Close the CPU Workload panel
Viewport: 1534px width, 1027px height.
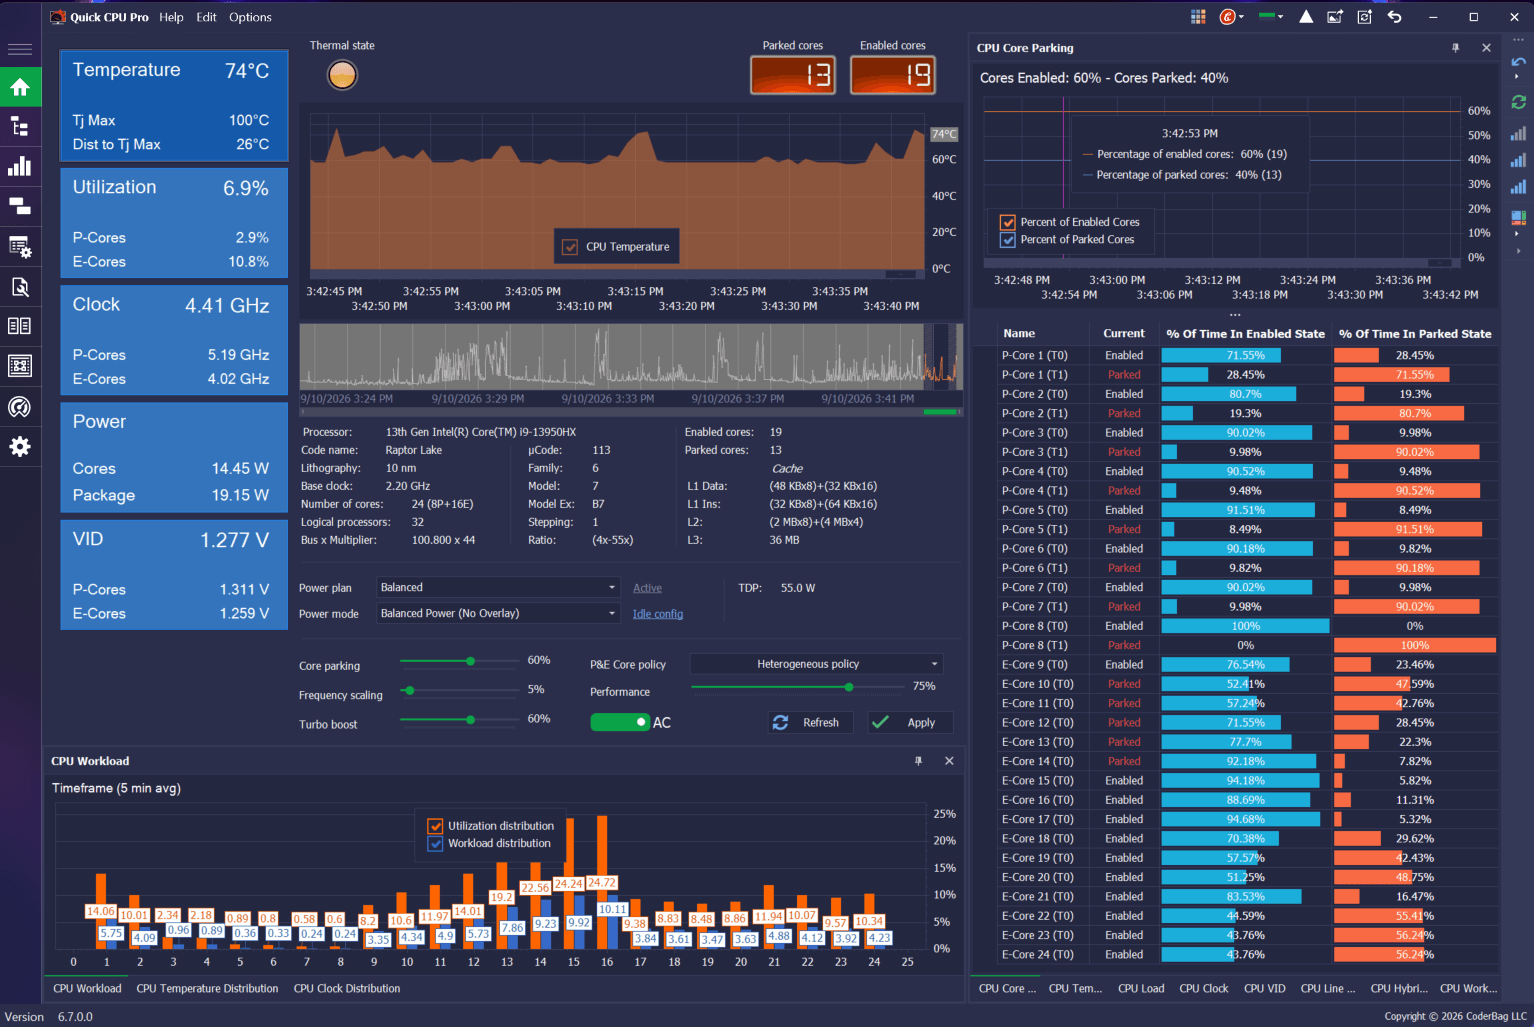tap(949, 761)
